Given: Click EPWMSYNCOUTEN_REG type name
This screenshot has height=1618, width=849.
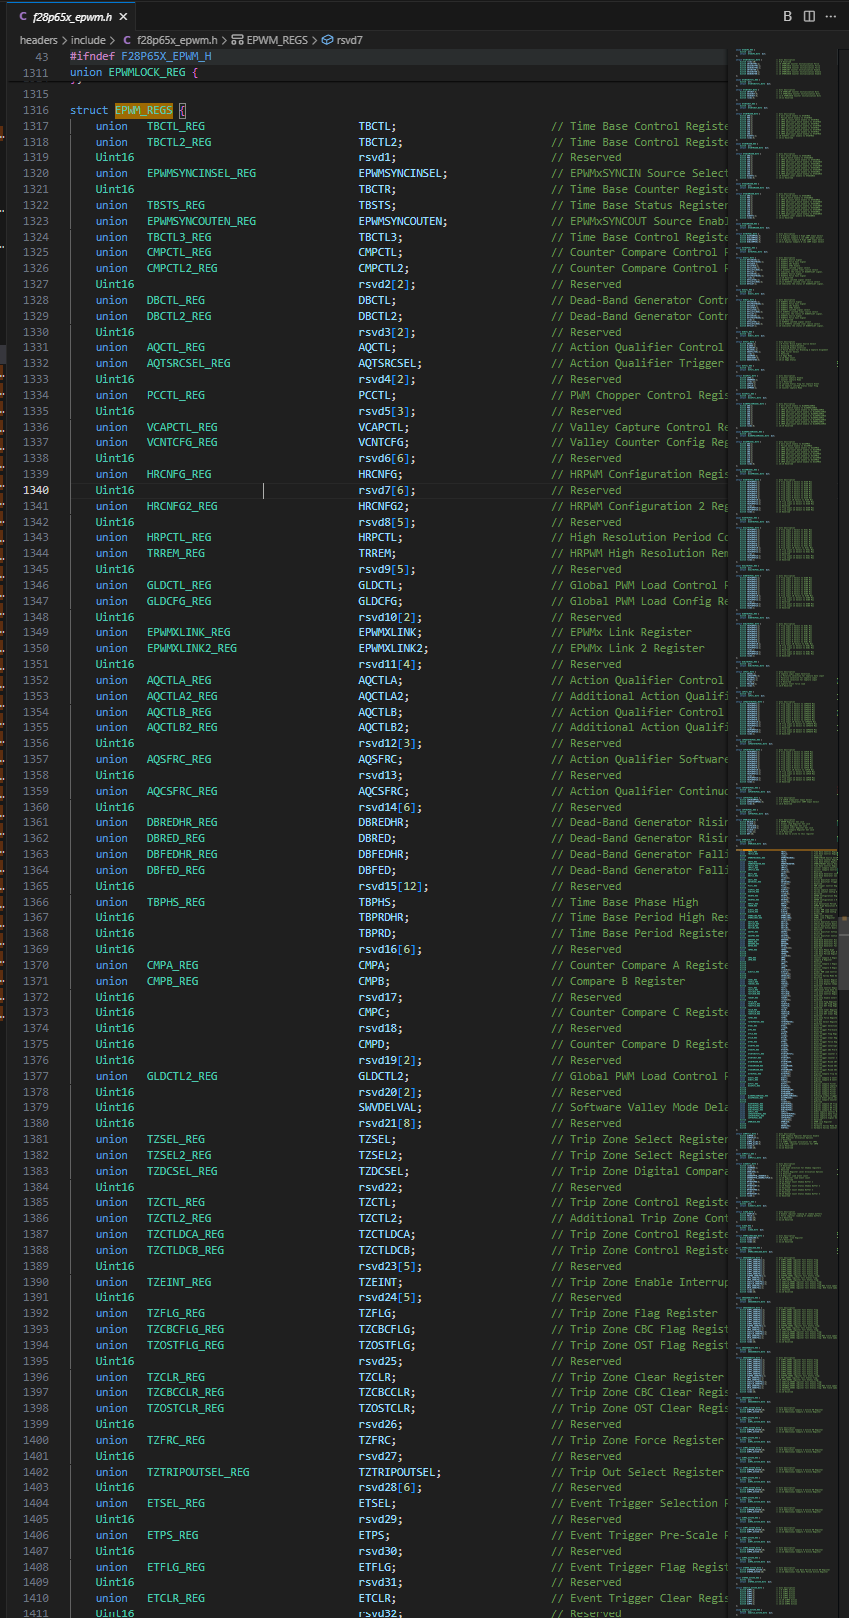Looking at the screenshot, I should tap(201, 221).
